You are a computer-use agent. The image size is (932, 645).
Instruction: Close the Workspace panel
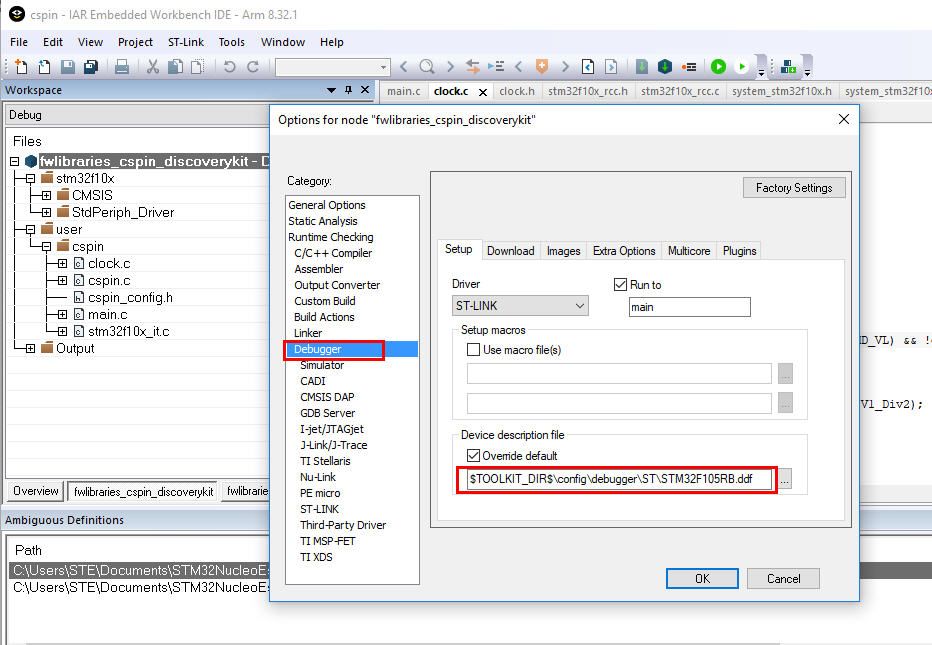(x=365, y=90)
